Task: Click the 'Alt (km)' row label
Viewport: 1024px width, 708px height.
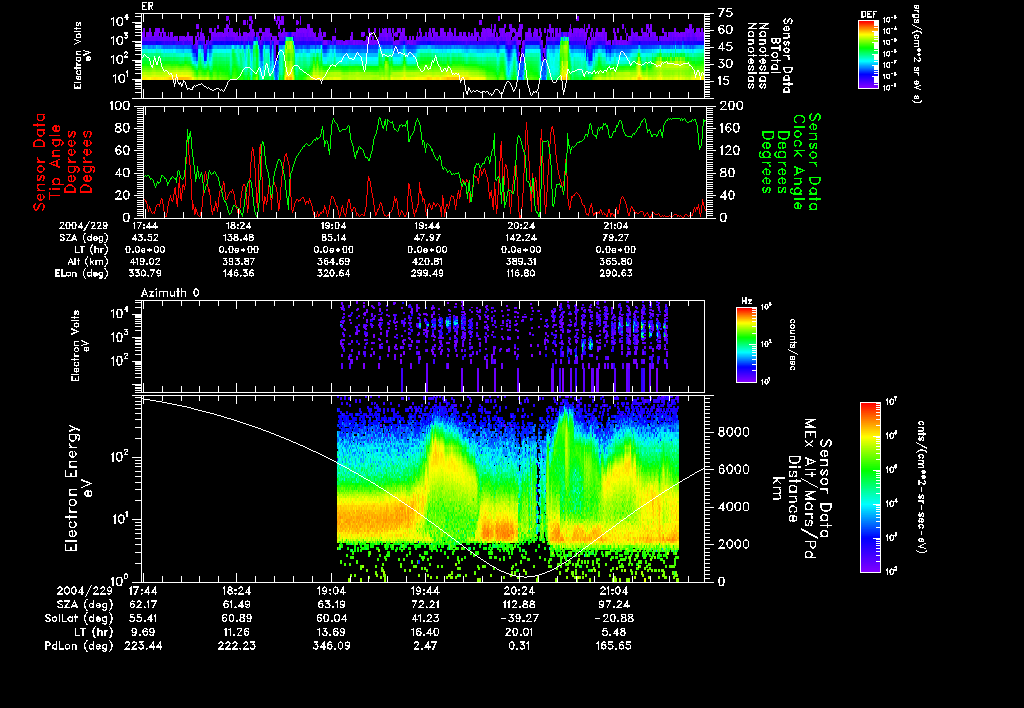Action: click(88, 261)
